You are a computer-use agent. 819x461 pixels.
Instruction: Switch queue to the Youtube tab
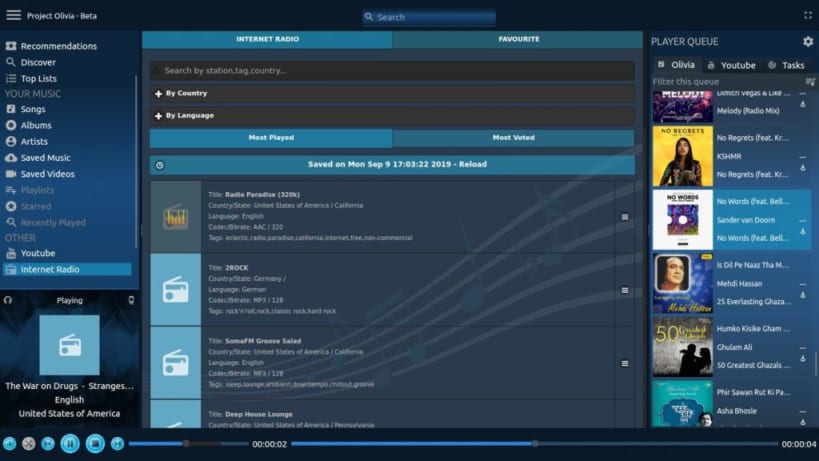[732, 65]
